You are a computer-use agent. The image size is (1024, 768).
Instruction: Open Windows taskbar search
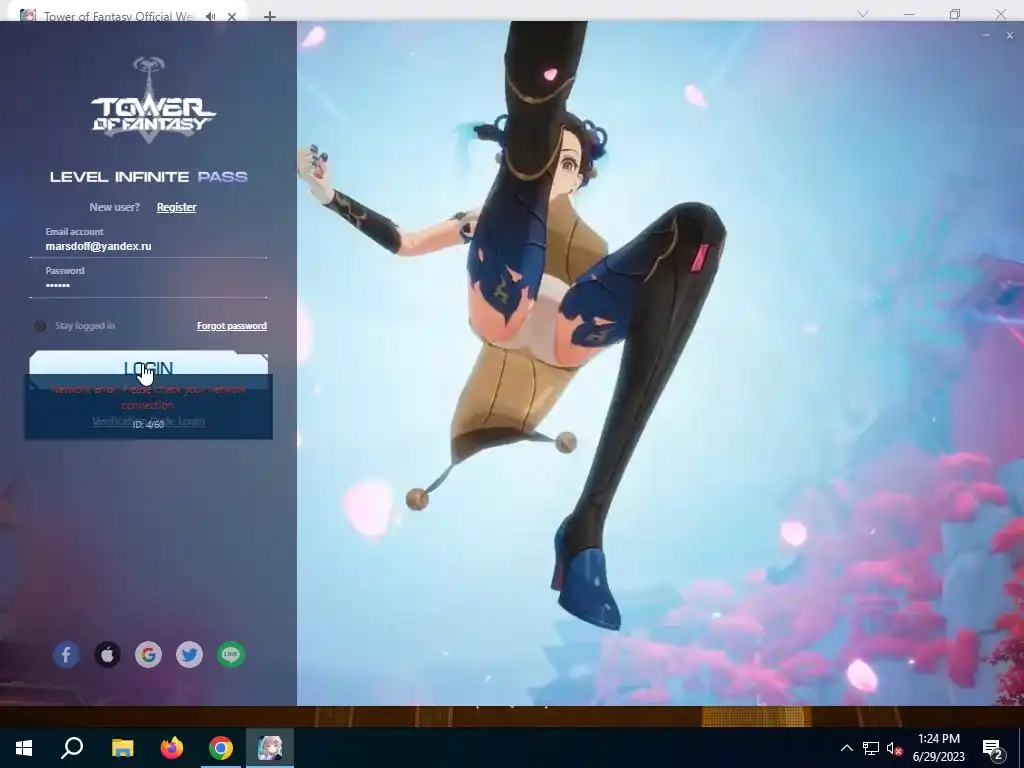(x=72, y=748)
